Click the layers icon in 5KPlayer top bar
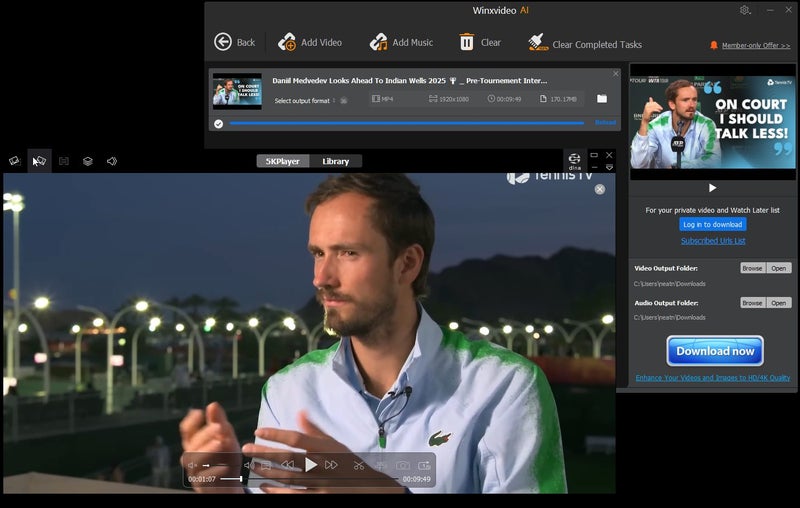This screenshot has height=508, width=800. pos(88,161)
